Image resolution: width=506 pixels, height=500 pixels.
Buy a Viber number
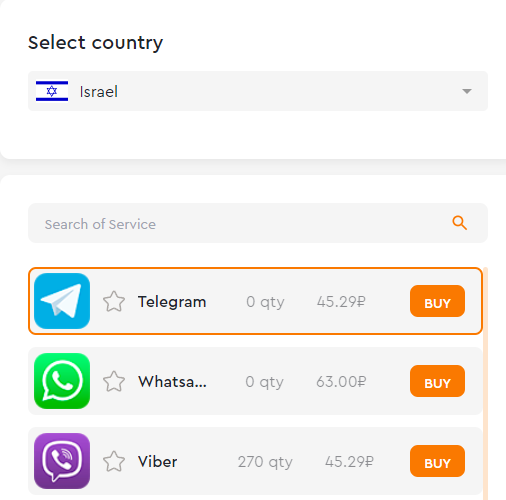[x=437, y=461]
